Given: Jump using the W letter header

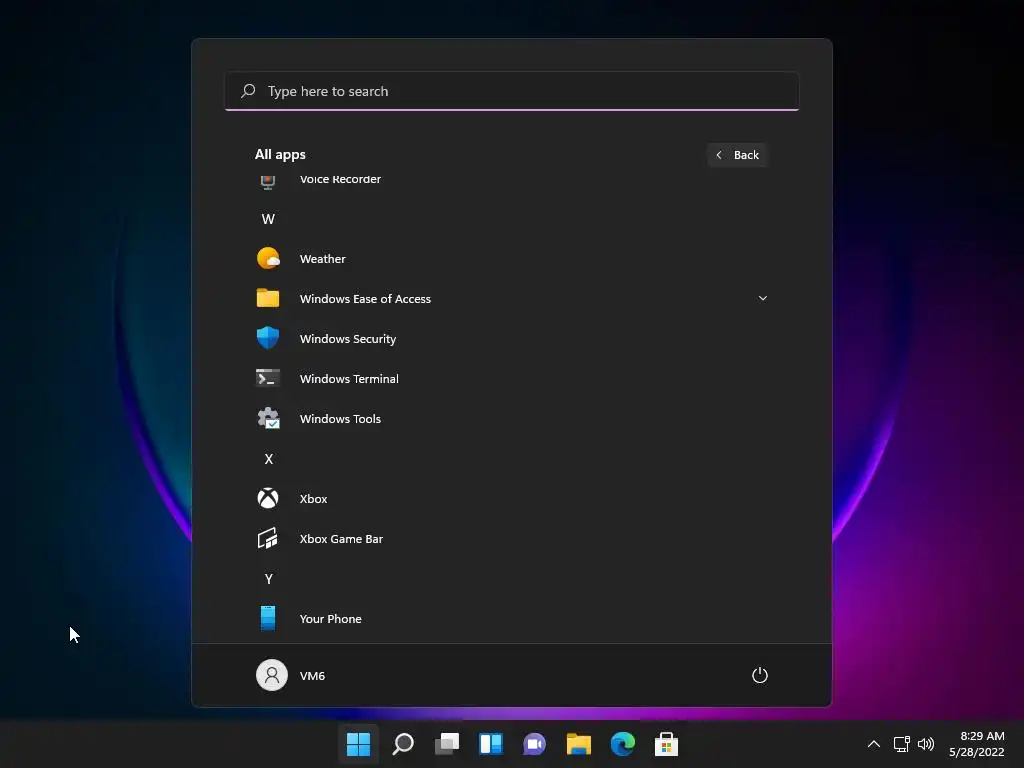Looking at the screenshot, I should pyautogui.click(x=268, y=219).
